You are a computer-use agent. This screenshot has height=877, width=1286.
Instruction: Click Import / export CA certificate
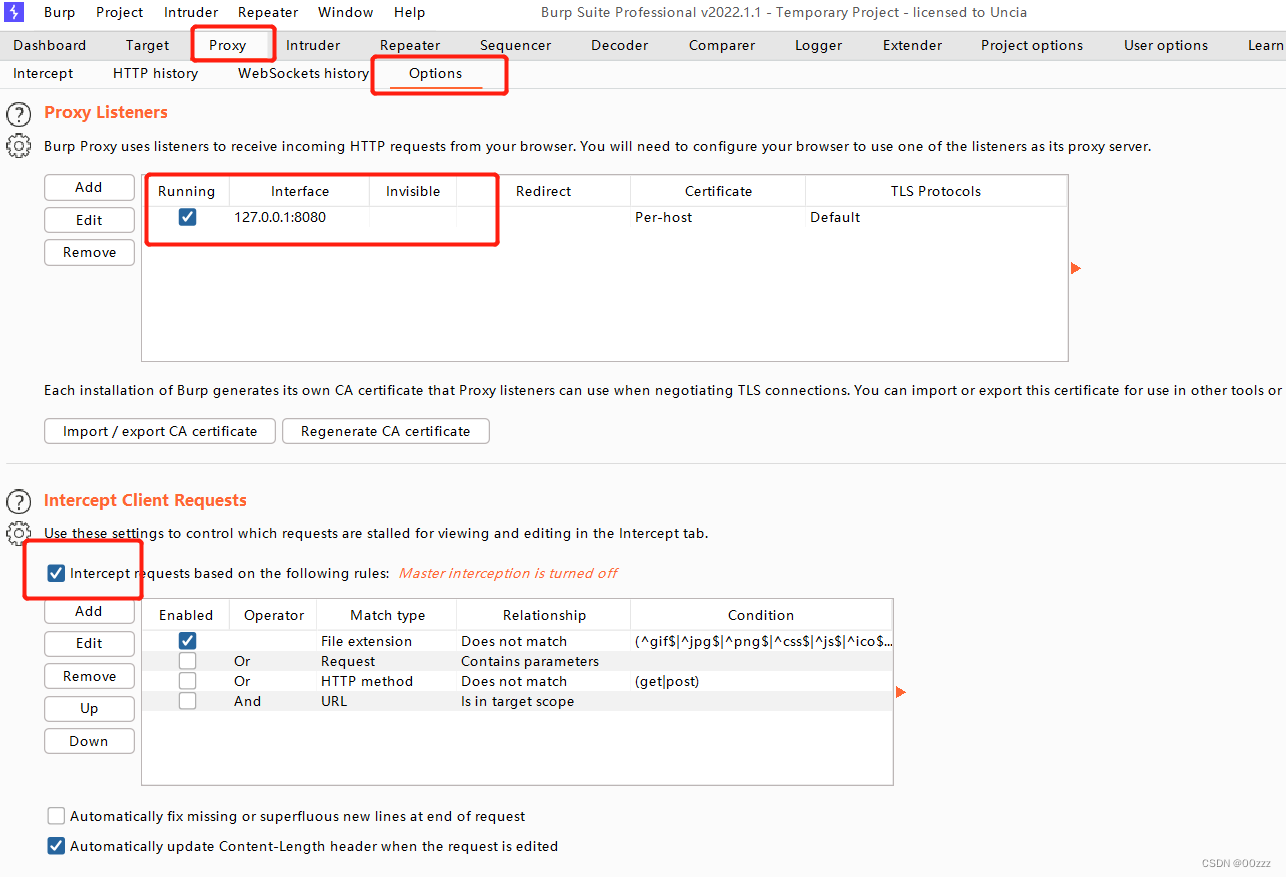click(160, 431)
